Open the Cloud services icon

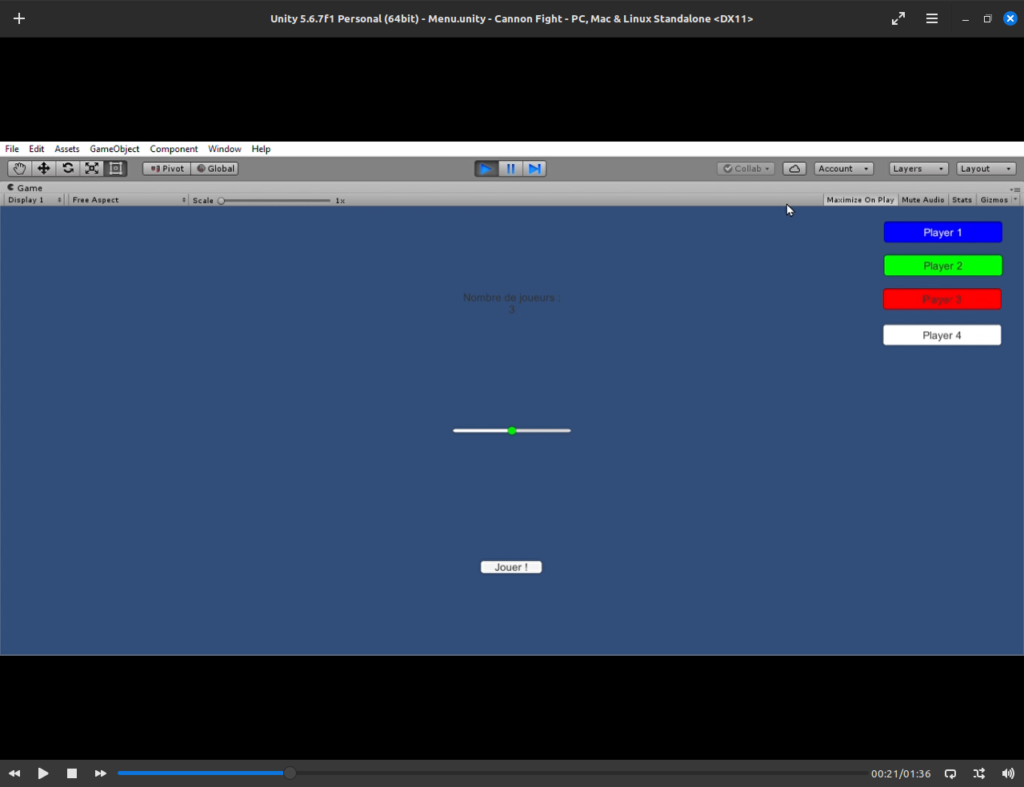coord(794,169)
